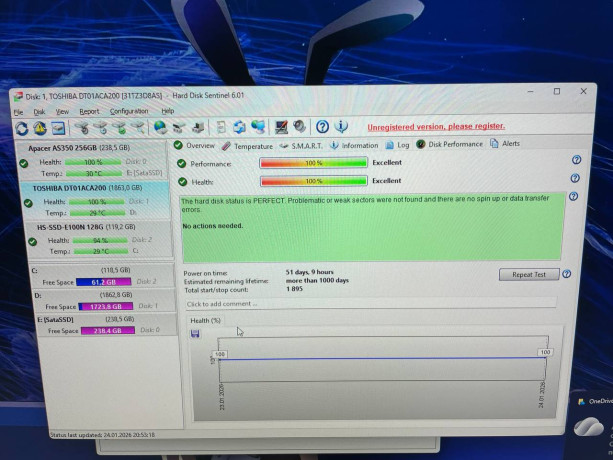613x460 pixels.
Task: Click the Repeat Test button
Action: [x=529, y=274]
